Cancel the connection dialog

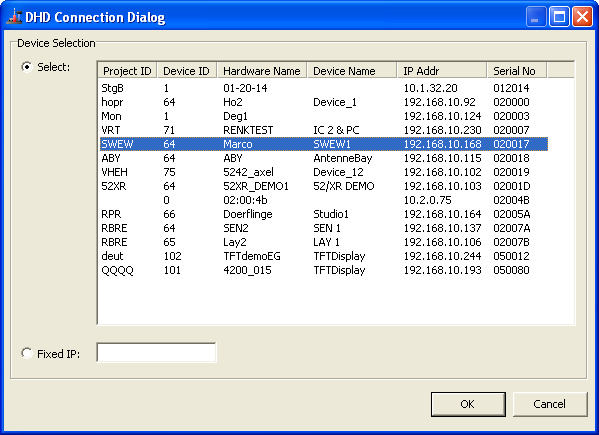coord(549,404)
